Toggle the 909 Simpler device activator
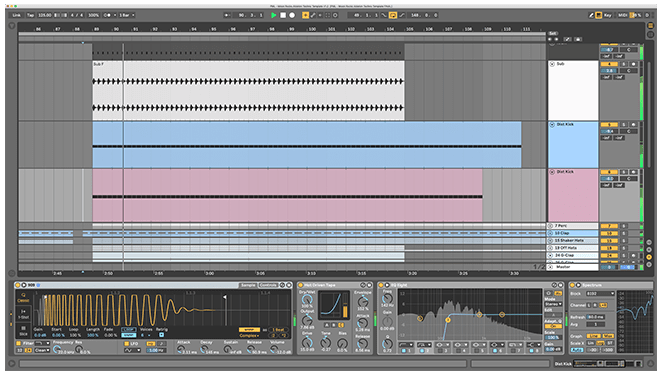This screenshot has height=378, width=672. [x=18, y=285]
